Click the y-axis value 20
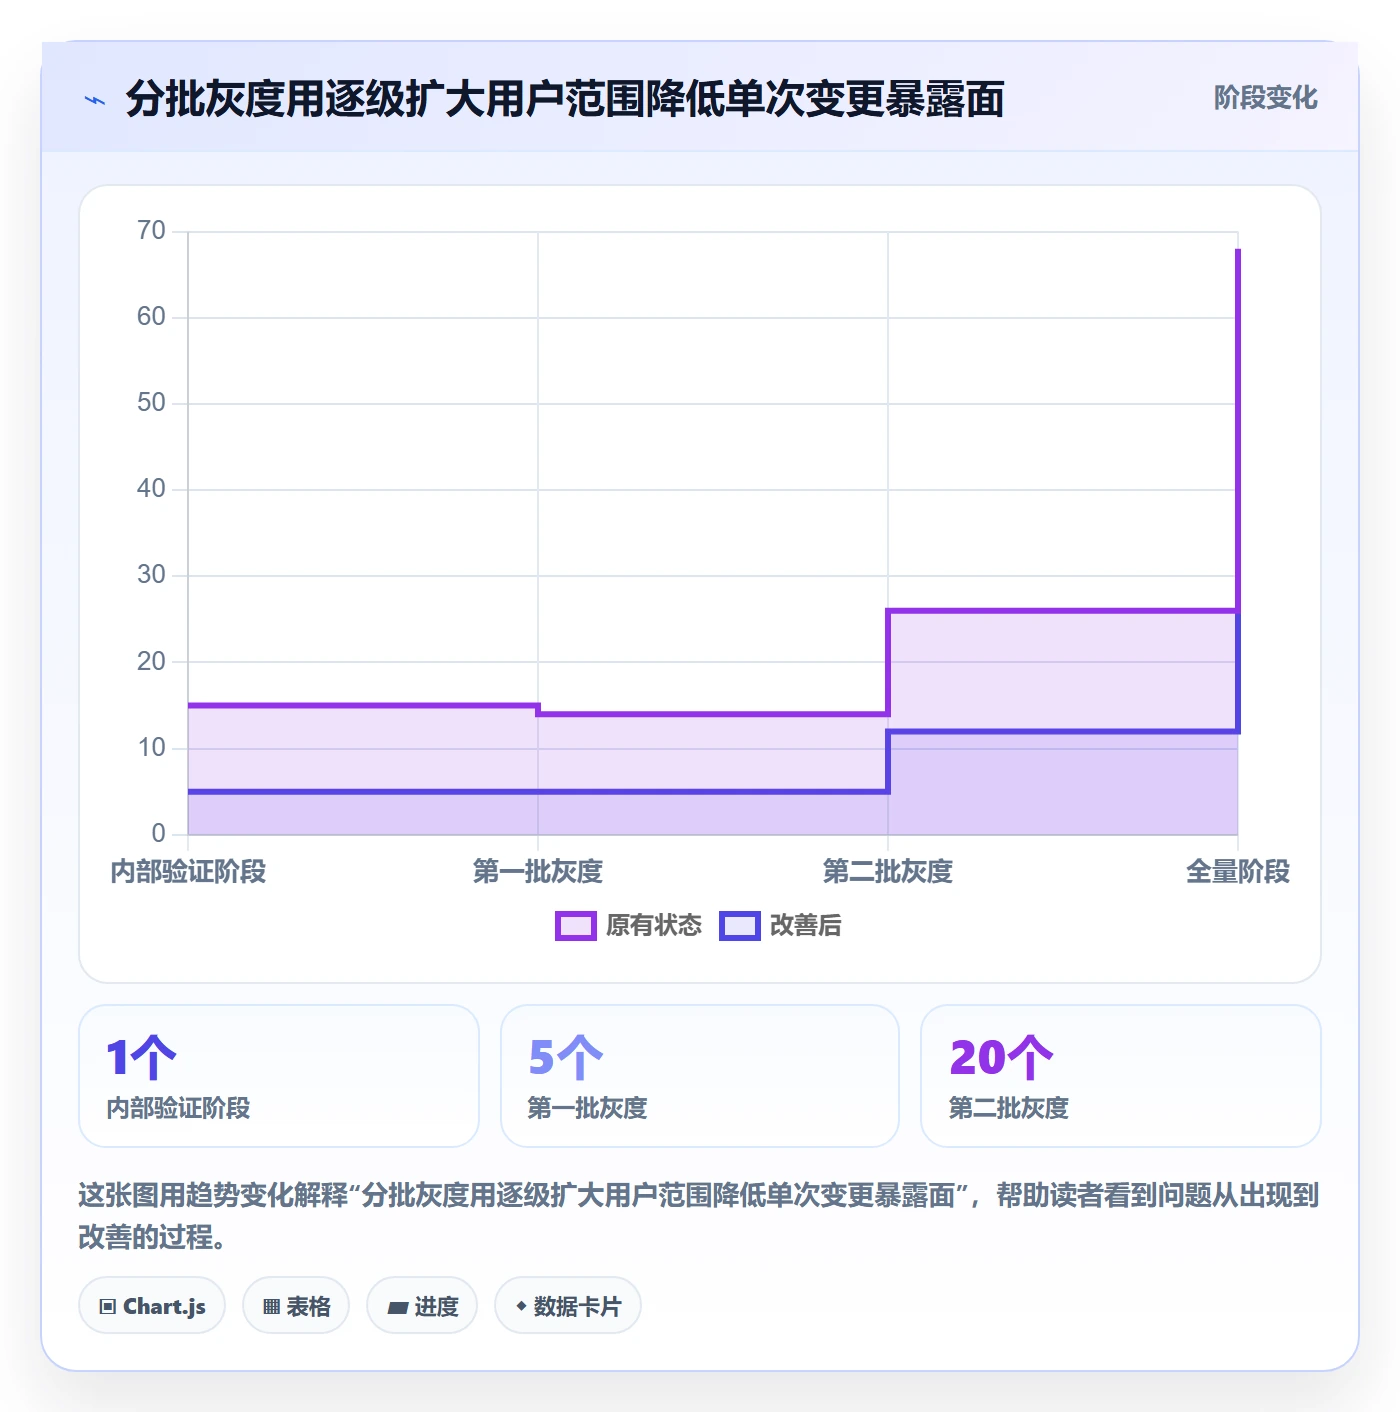The image size is (1400, 1412). pos(151,662)
